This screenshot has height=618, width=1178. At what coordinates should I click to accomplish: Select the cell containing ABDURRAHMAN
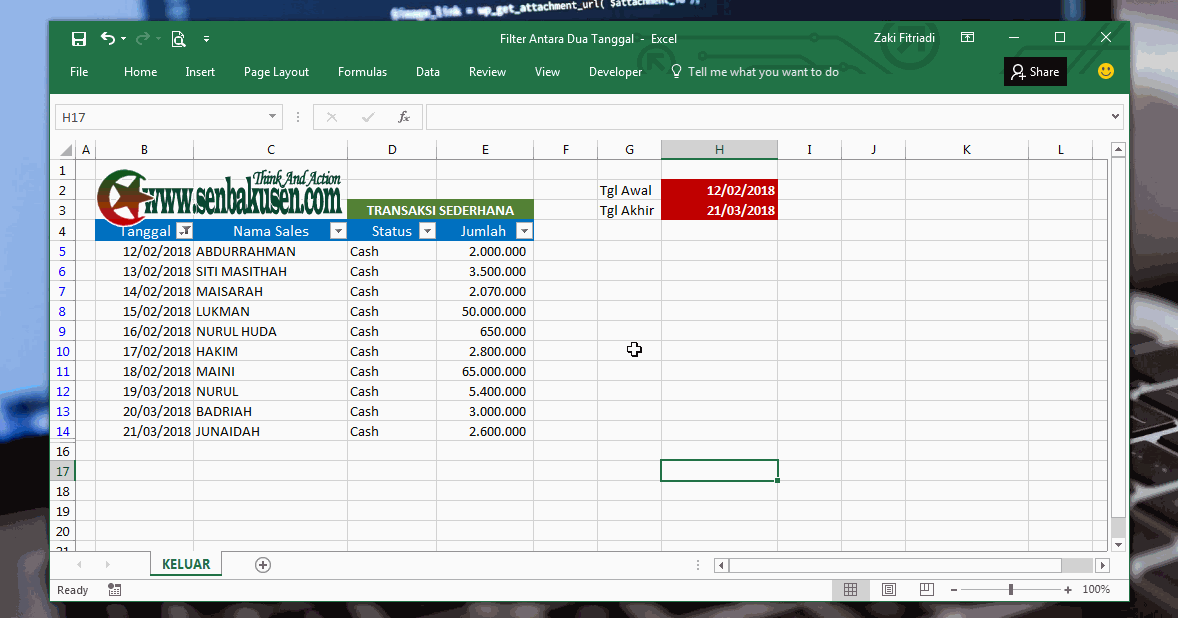coord(270,252)
